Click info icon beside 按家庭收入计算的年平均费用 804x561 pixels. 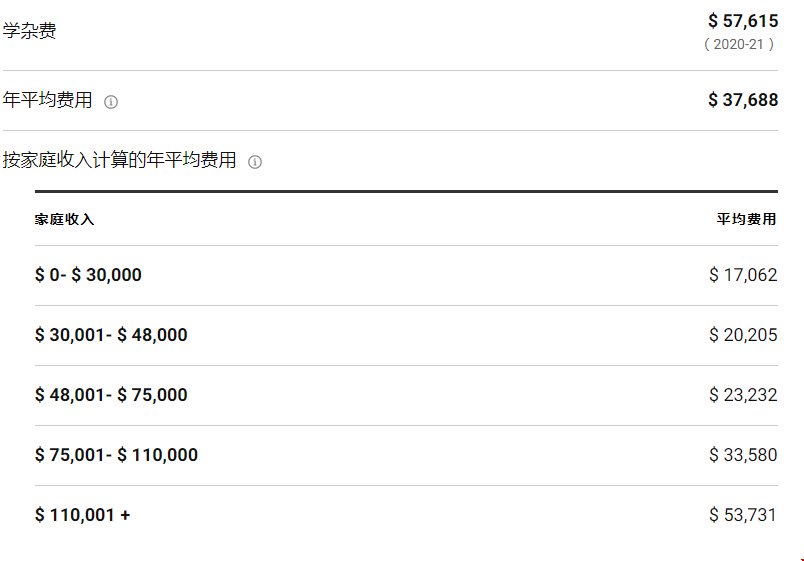coord(255,162)
